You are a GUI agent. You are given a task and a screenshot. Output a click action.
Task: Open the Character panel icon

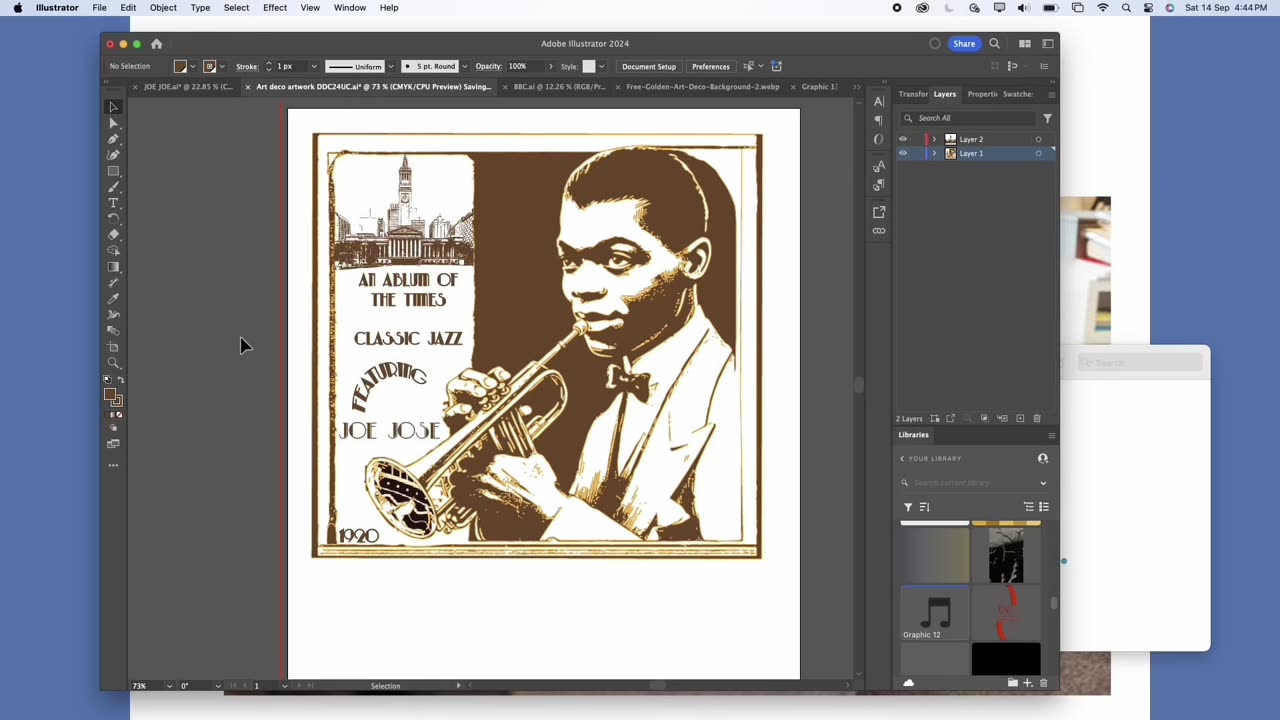click(x=878, y=102)
